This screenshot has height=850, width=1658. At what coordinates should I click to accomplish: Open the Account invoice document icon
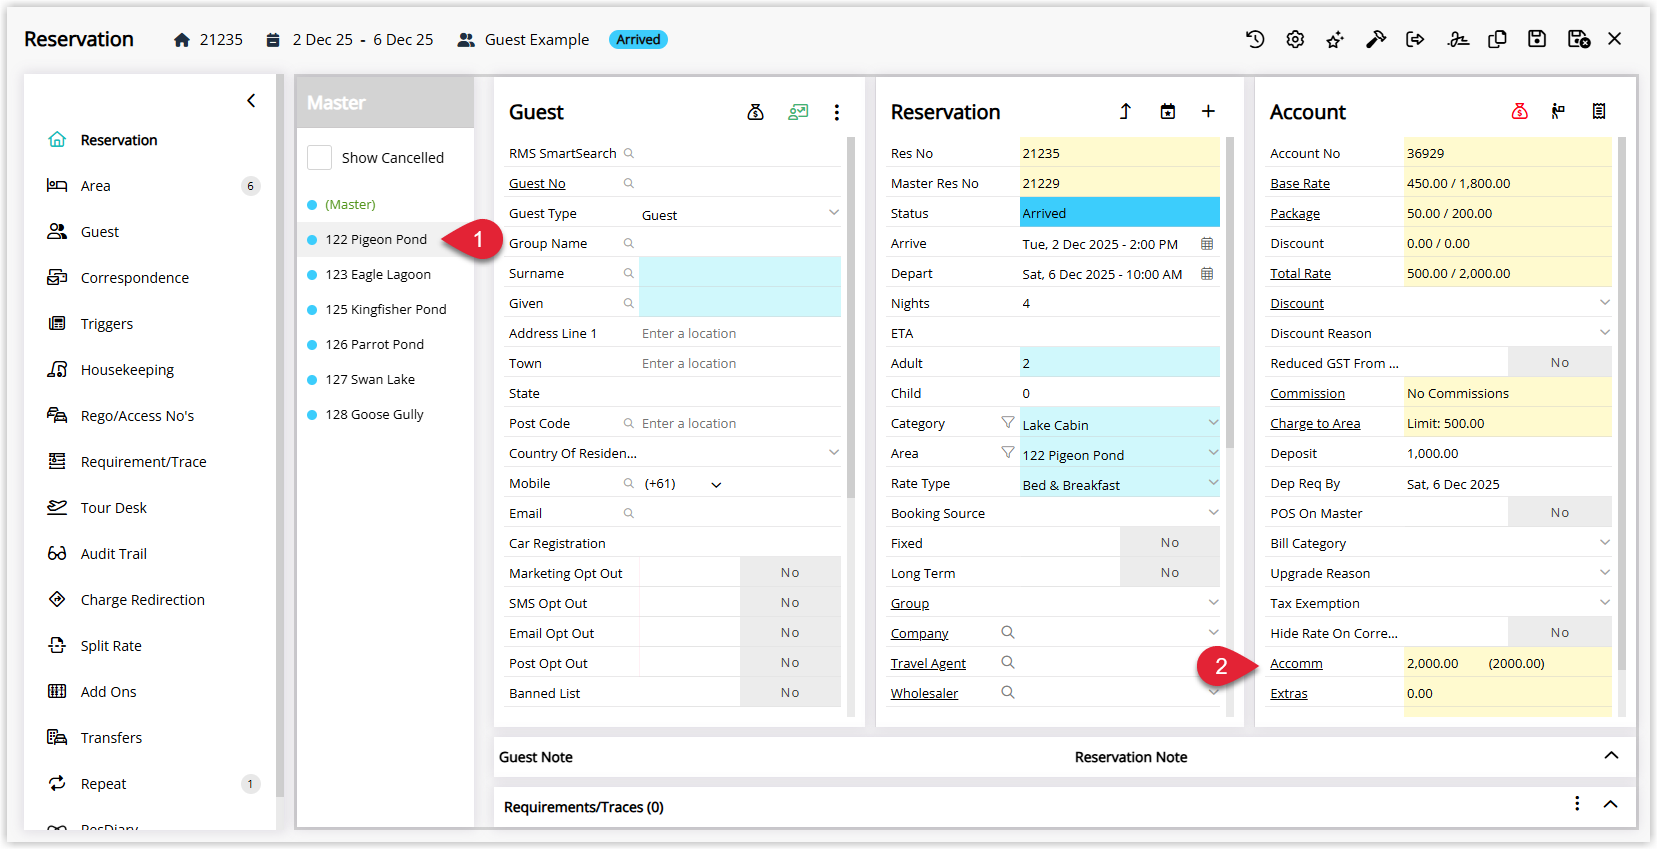(x=1599, y=111)
